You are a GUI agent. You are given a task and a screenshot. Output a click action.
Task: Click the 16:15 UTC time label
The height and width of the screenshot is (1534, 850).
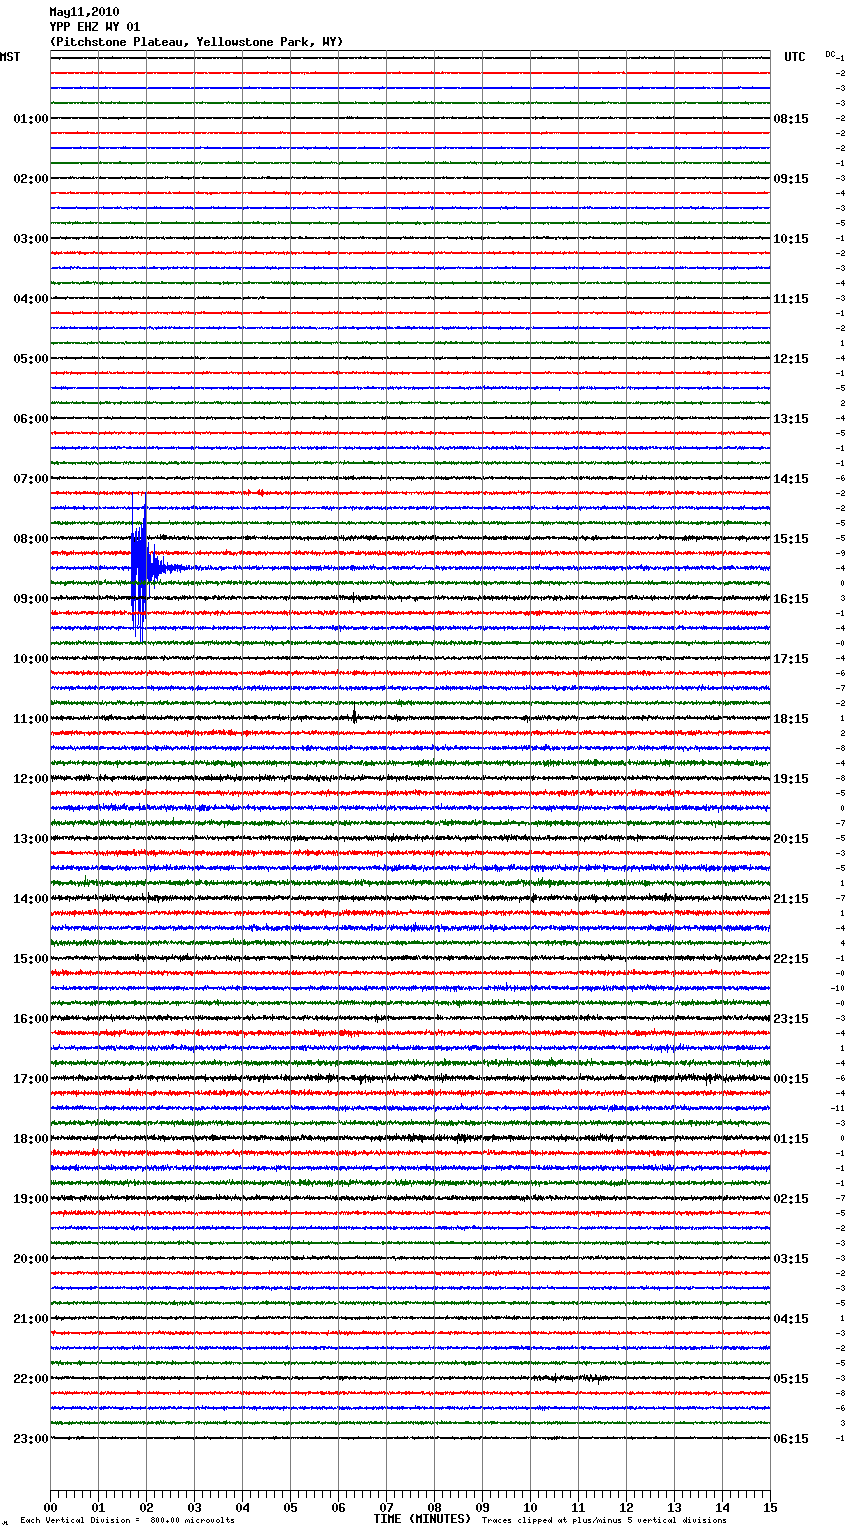[791, 599]
